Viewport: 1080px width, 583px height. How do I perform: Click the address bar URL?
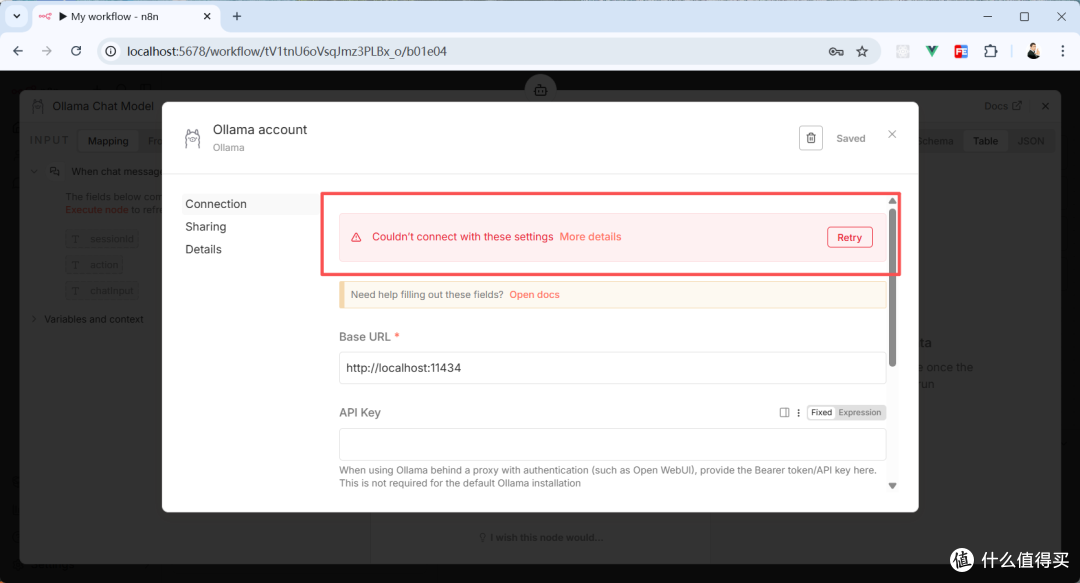point(287,51)
